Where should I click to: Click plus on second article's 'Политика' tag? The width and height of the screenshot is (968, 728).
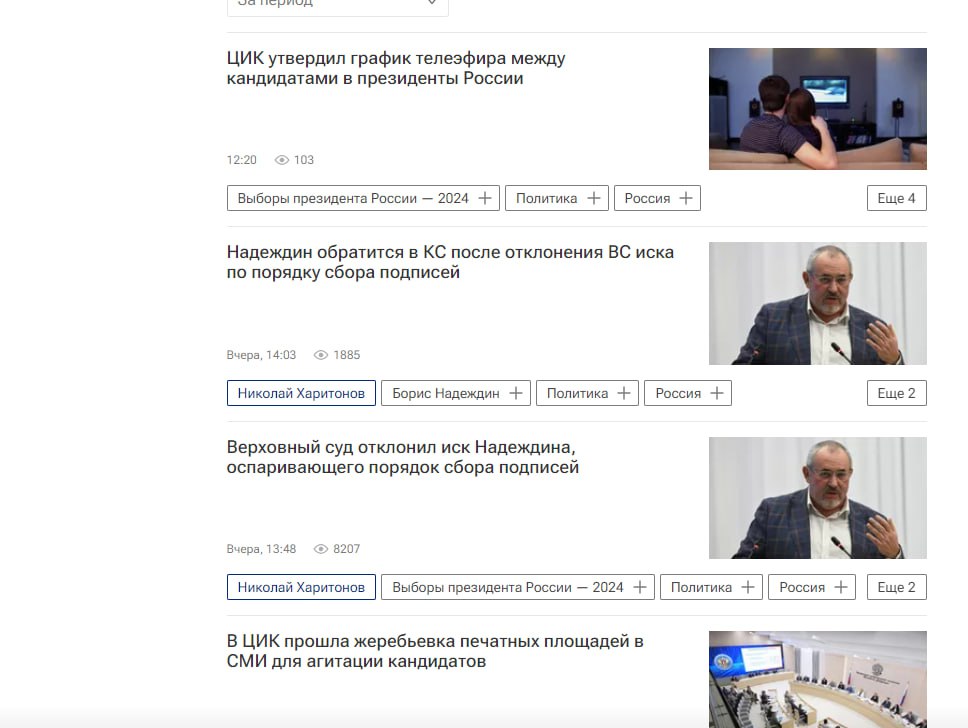[624, 393]
